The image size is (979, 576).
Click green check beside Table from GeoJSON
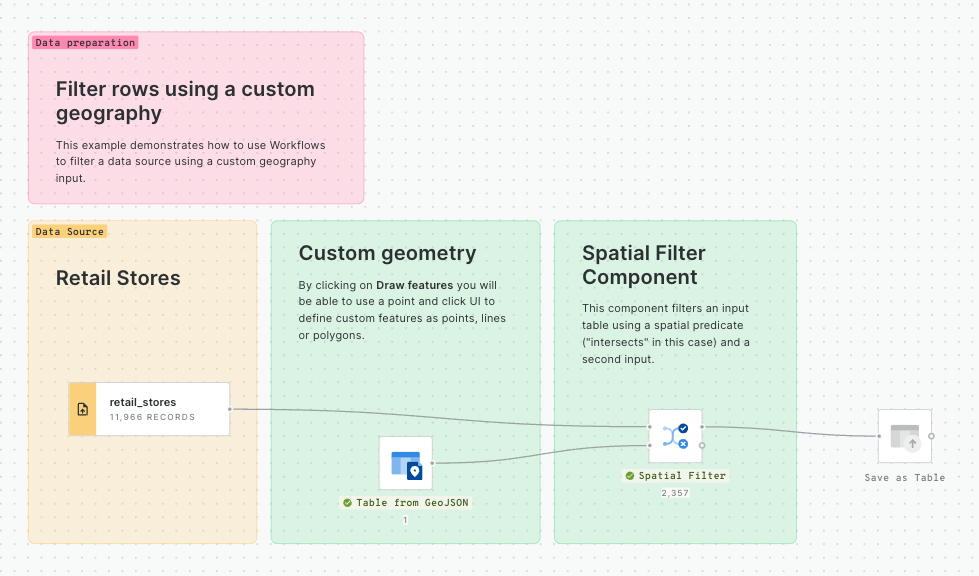coord(347,503)
